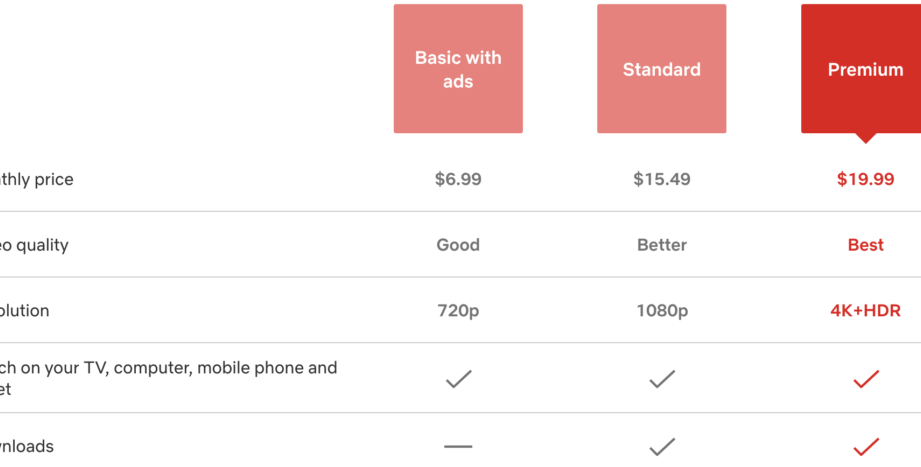Pick the Premium plan tile
This screenshot has height=467, width=921.
coord(864,69)
